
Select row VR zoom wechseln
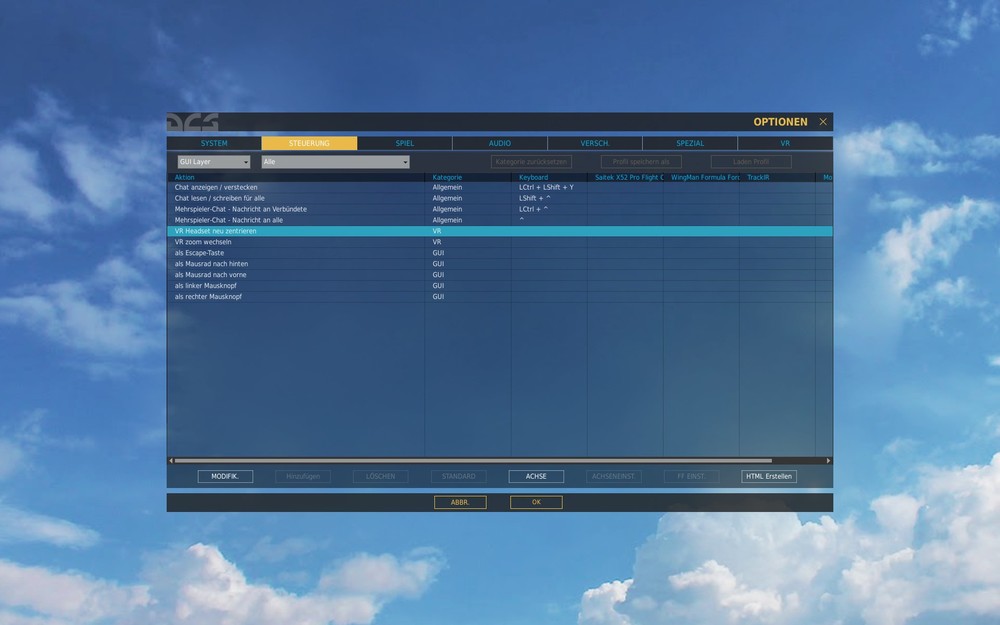[500, 242]
